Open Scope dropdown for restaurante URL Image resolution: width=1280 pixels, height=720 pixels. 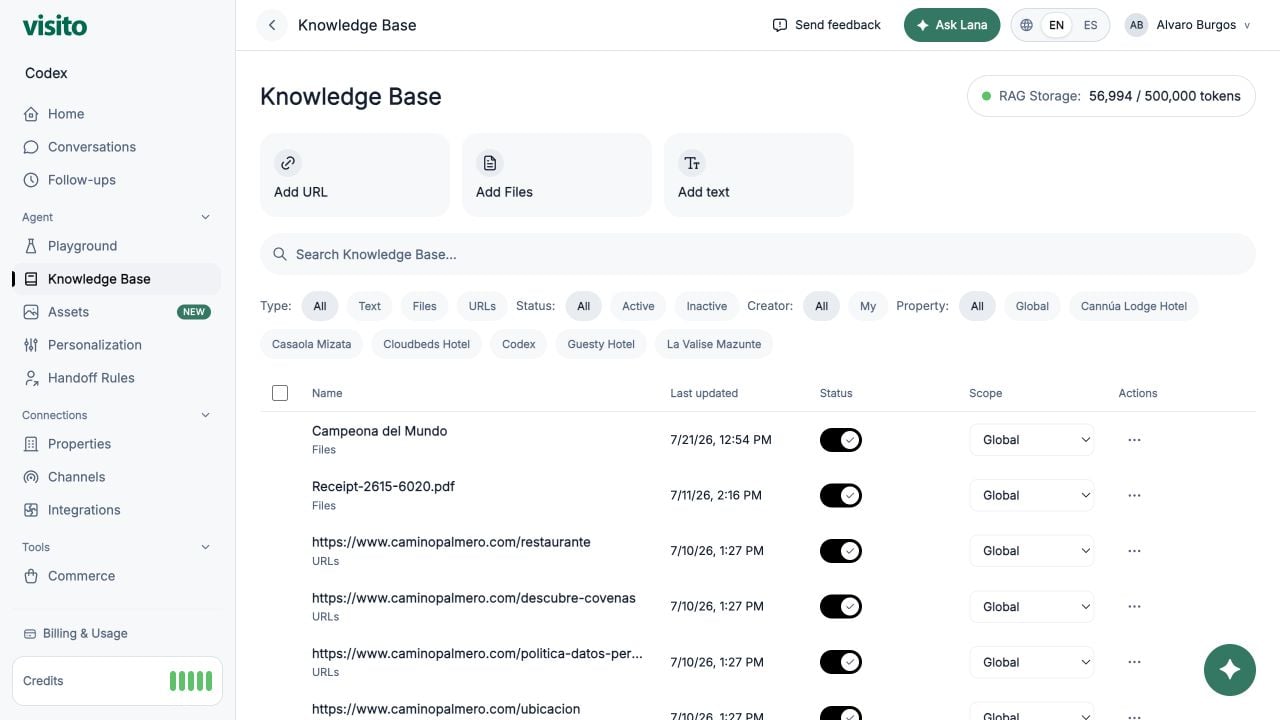pos(1031,551)
